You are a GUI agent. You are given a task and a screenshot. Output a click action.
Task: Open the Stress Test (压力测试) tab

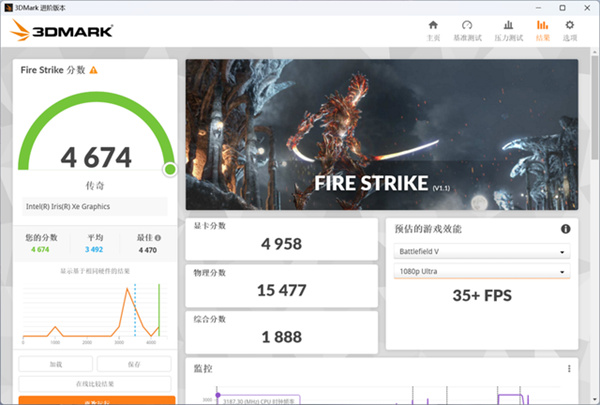509,31
